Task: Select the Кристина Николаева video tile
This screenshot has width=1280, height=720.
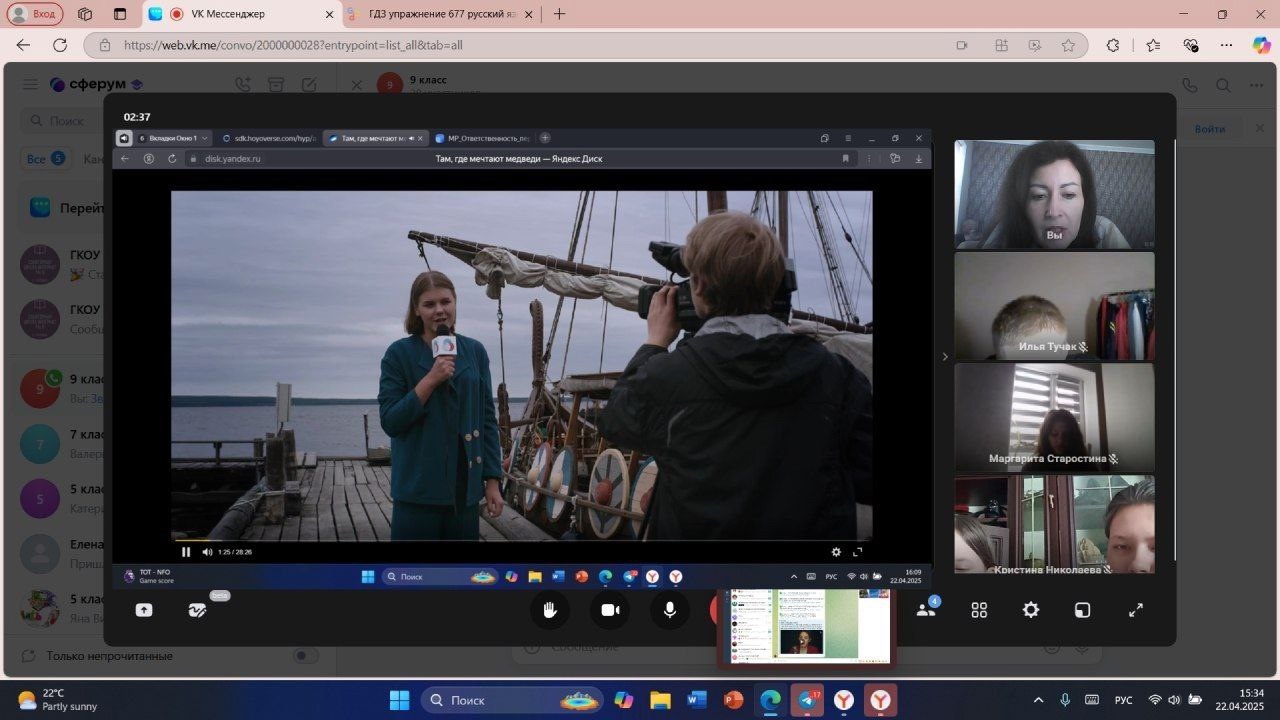Action: pyautogui.click(x=1054, y=523)
